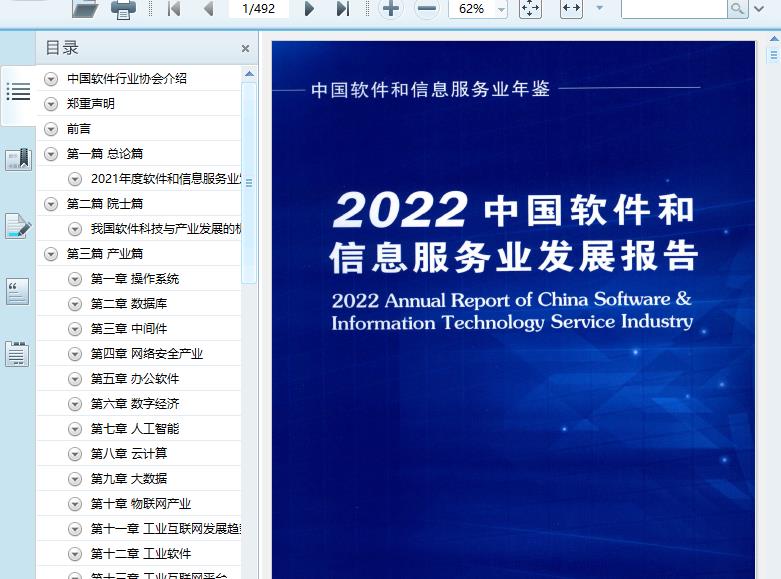Click the search text field
Screen dimensions: 781x579
(x=673, y=8)
